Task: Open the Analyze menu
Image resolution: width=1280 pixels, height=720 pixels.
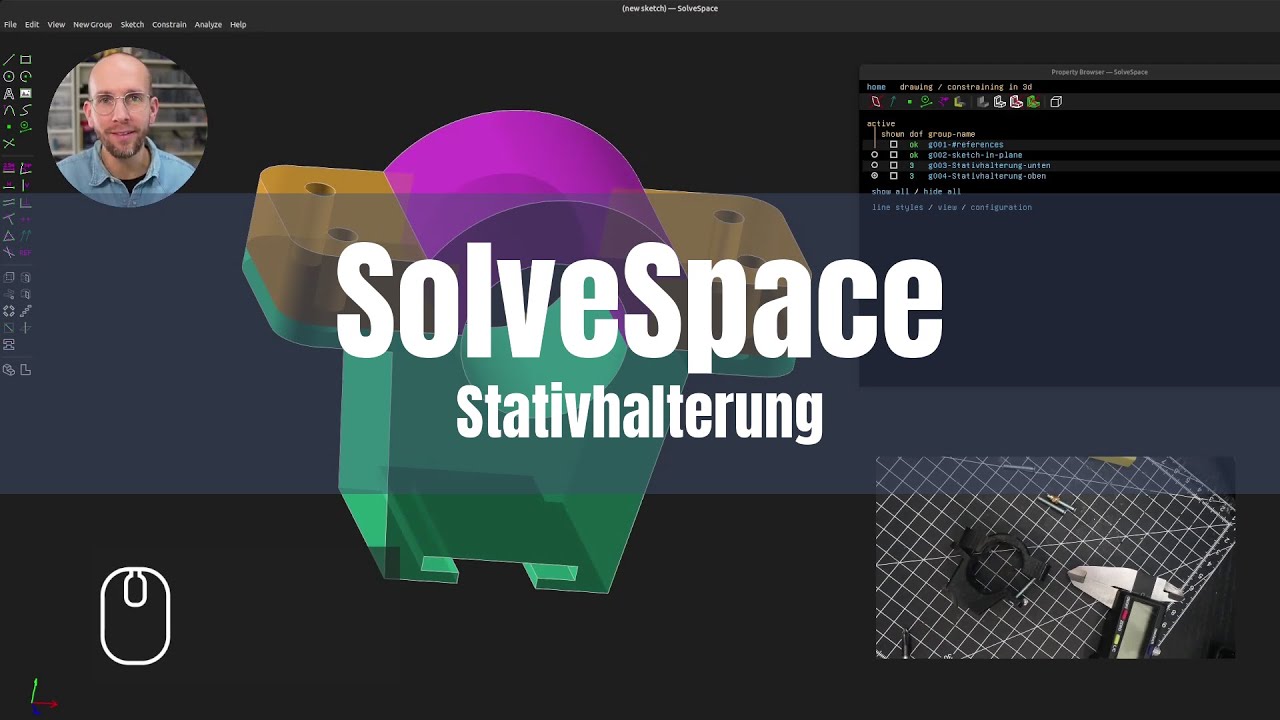Action: [208, 24]
